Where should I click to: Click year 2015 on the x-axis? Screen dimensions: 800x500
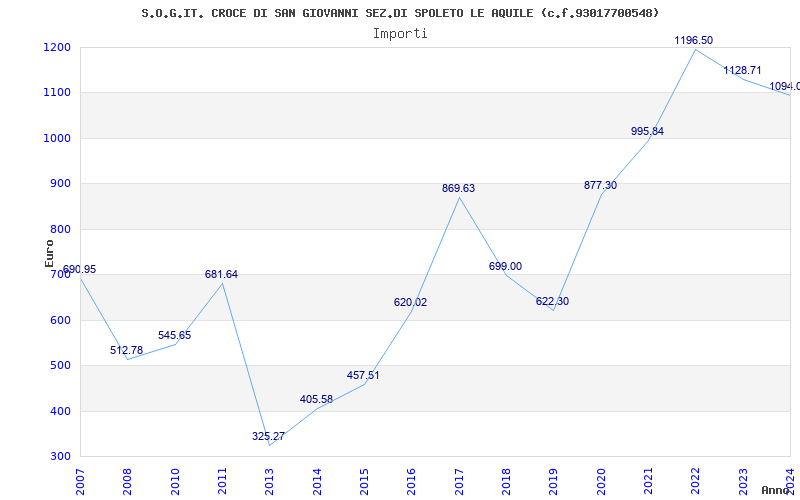364,480
